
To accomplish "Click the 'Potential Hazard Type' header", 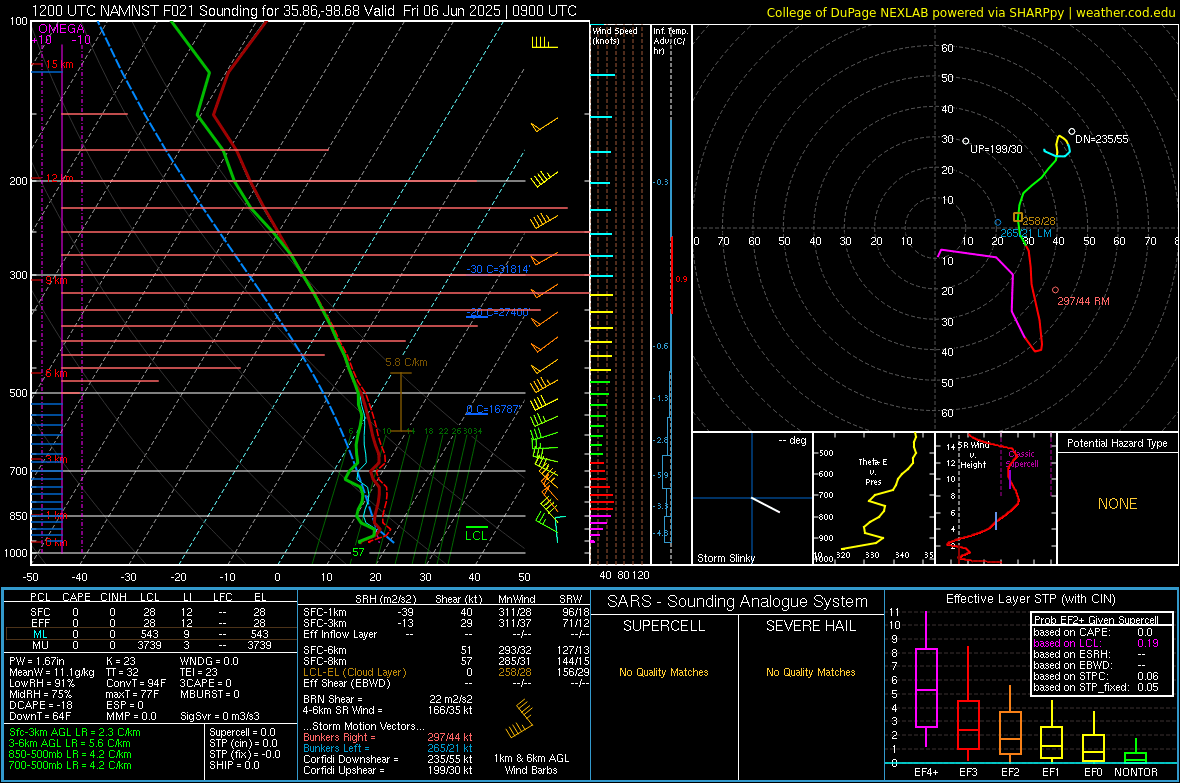I will 1117,443.
